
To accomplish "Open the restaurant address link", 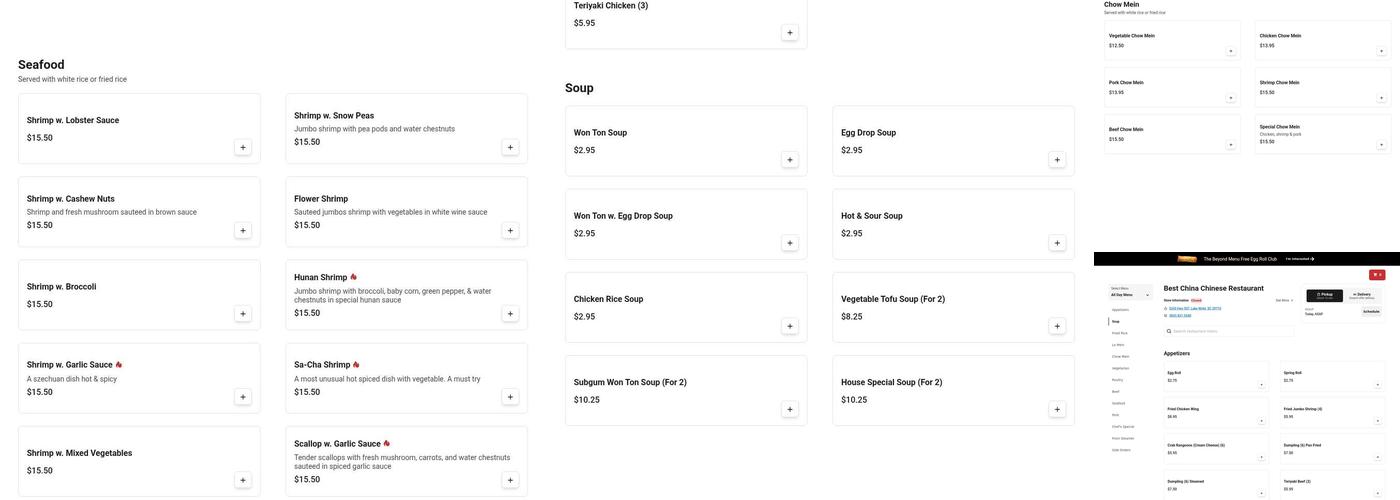I will (x=1195, y=308).
